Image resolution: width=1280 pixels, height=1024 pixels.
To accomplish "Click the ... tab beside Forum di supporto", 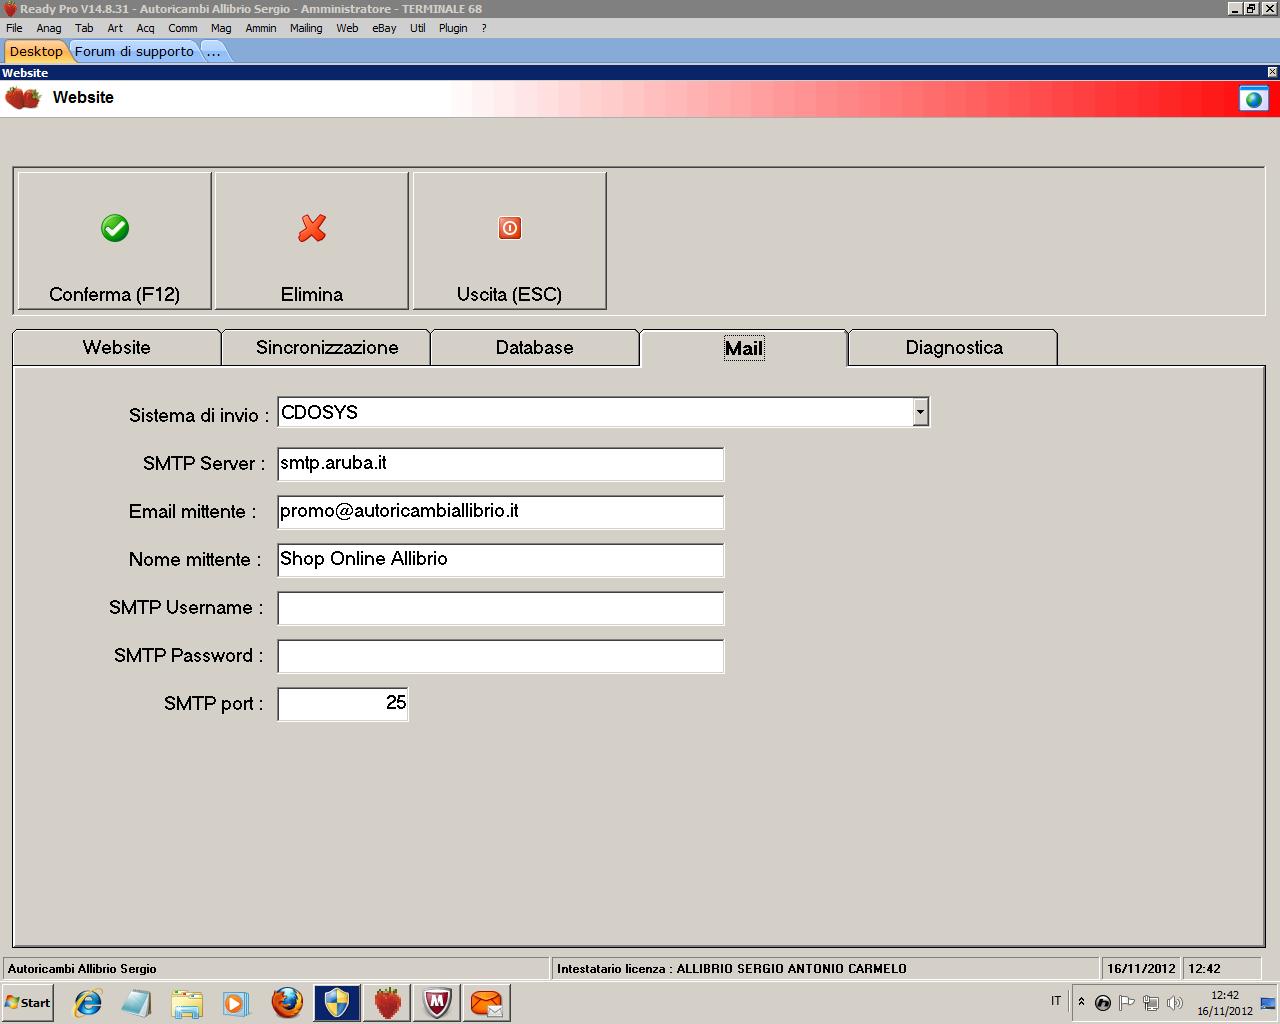I will point(213,51).
